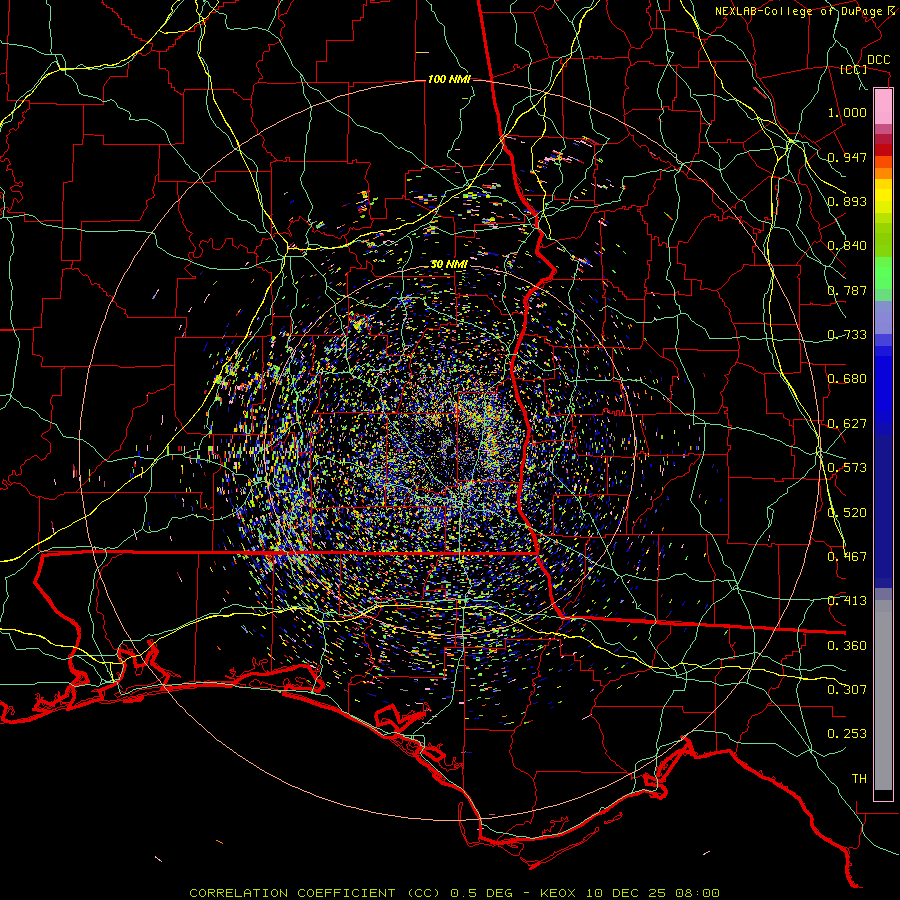Click the 0.573 scale label
The width and height of the screenshot is (900, 900).
pos(847,468)
